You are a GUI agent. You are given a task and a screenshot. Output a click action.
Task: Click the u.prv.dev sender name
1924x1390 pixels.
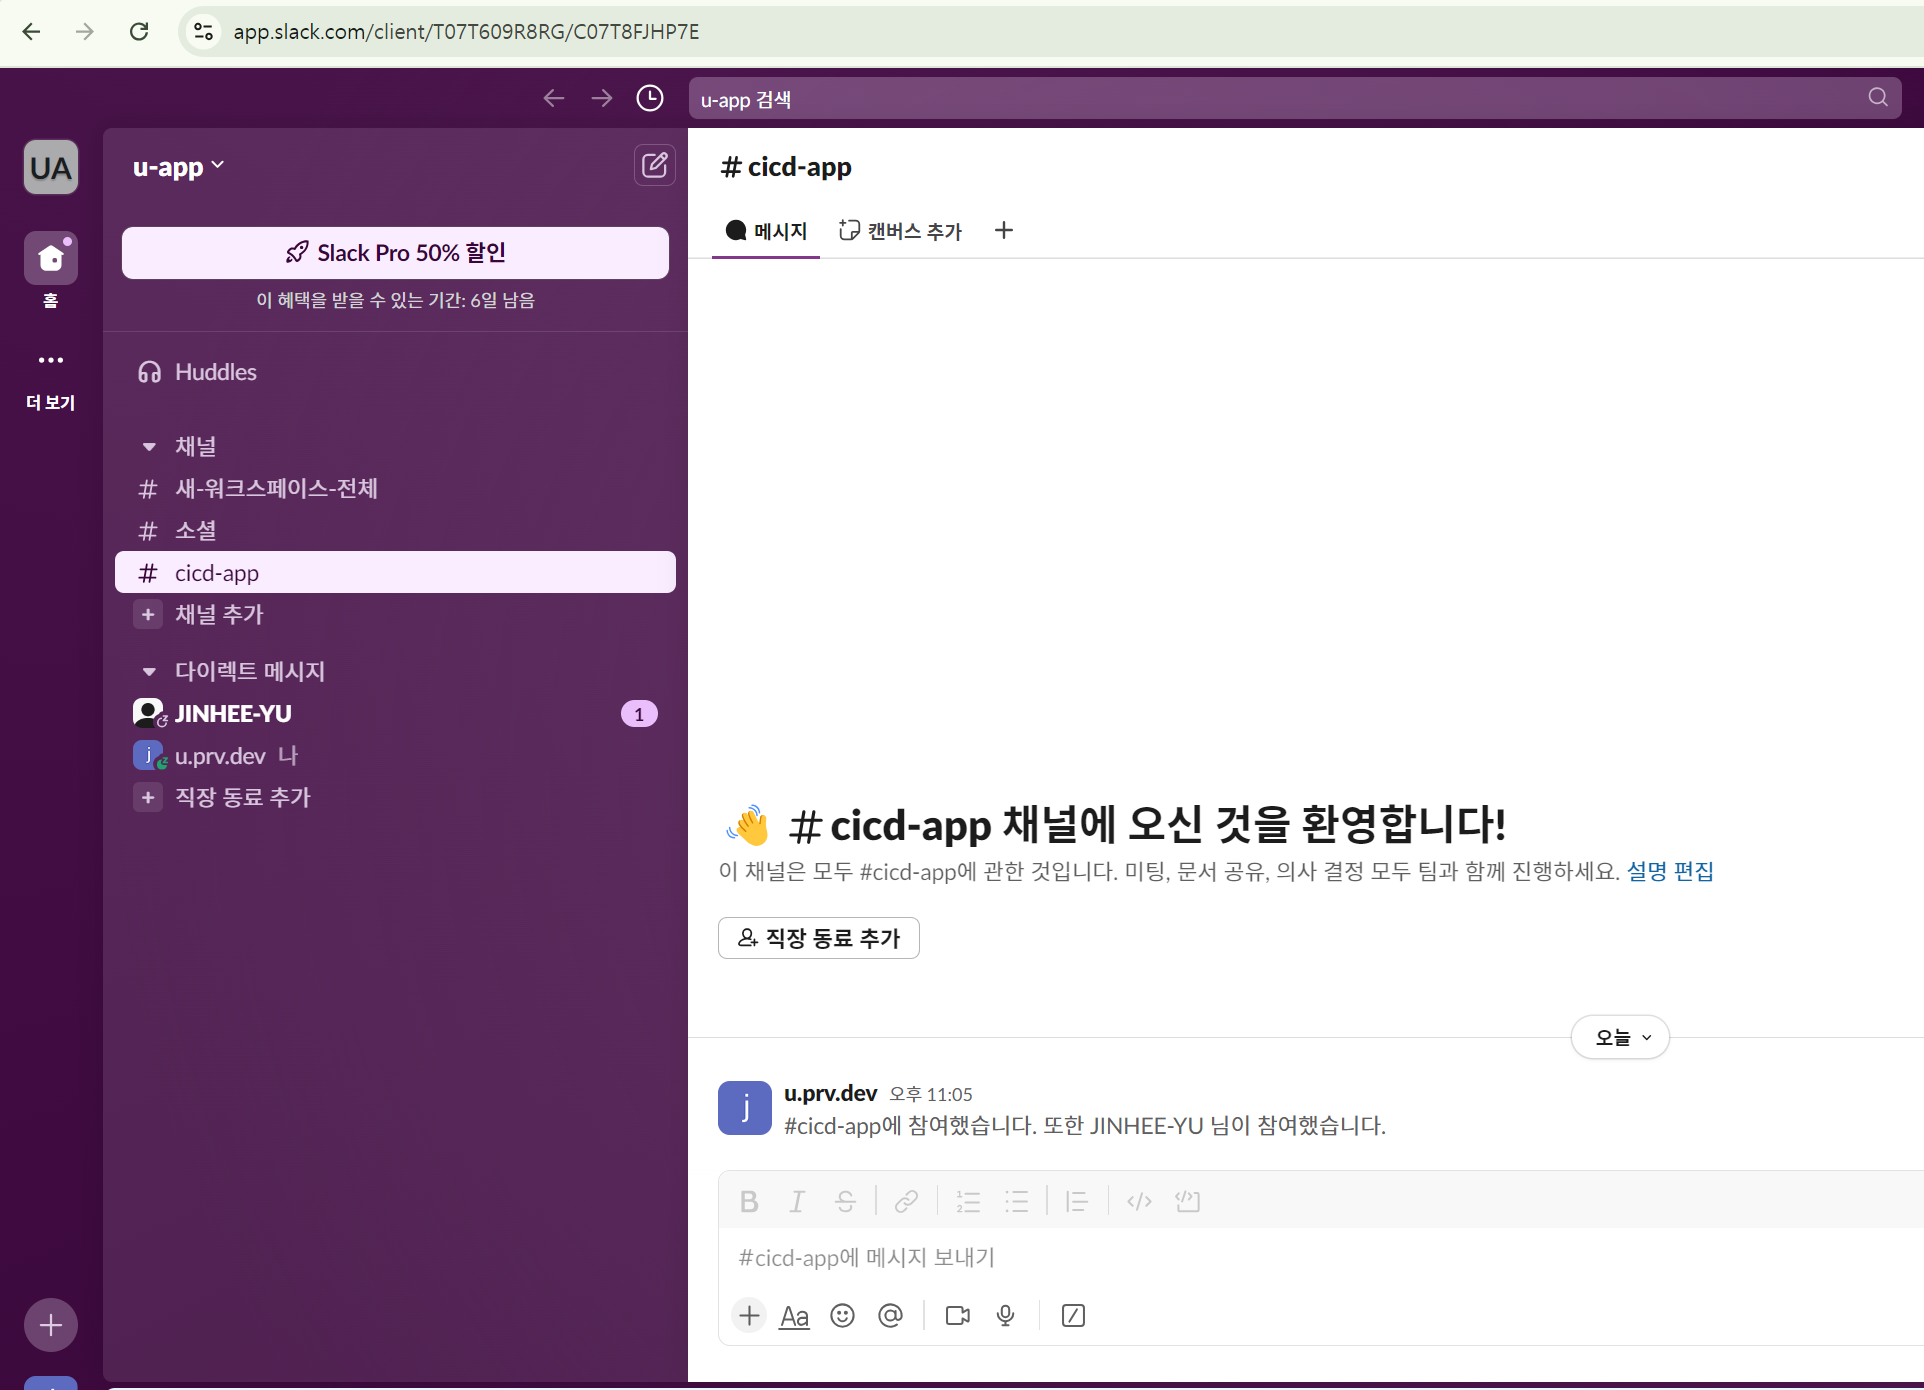[x=830, y=1093]
